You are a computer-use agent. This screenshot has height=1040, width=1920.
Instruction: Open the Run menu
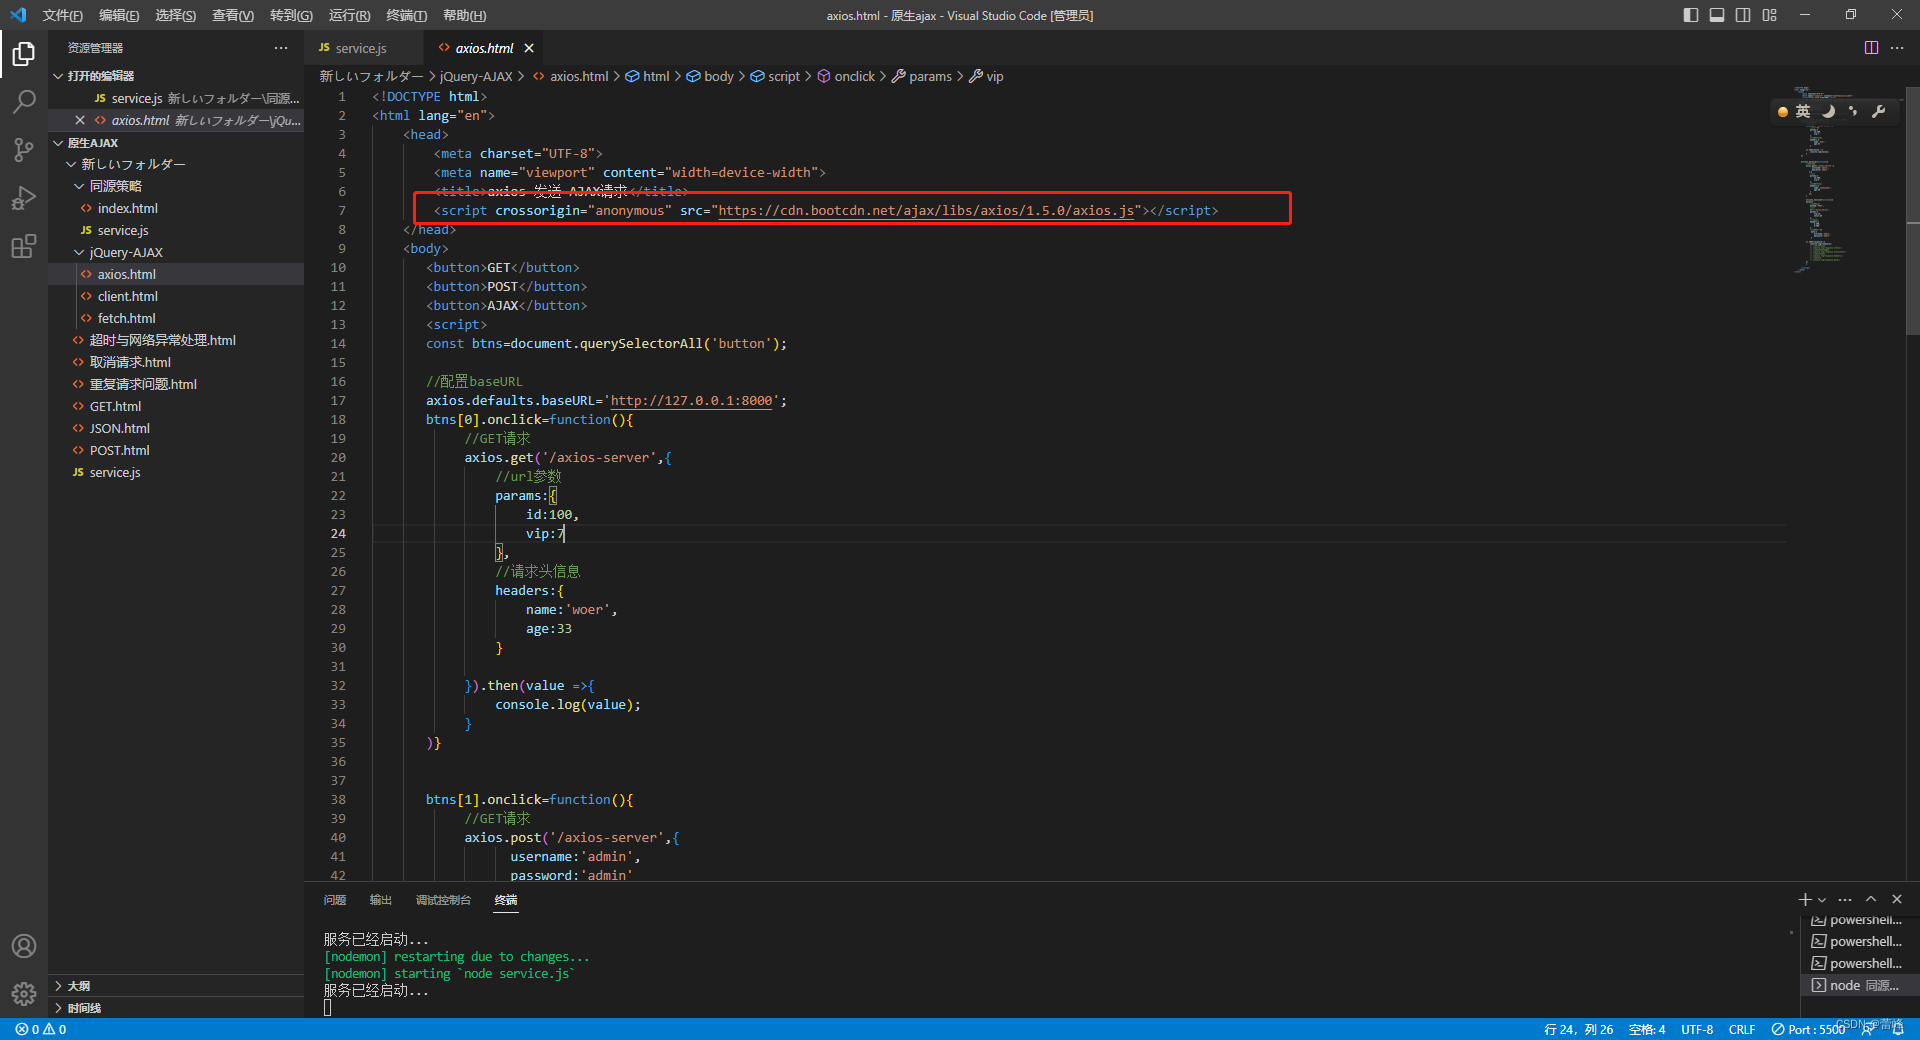tap(349, 15)
